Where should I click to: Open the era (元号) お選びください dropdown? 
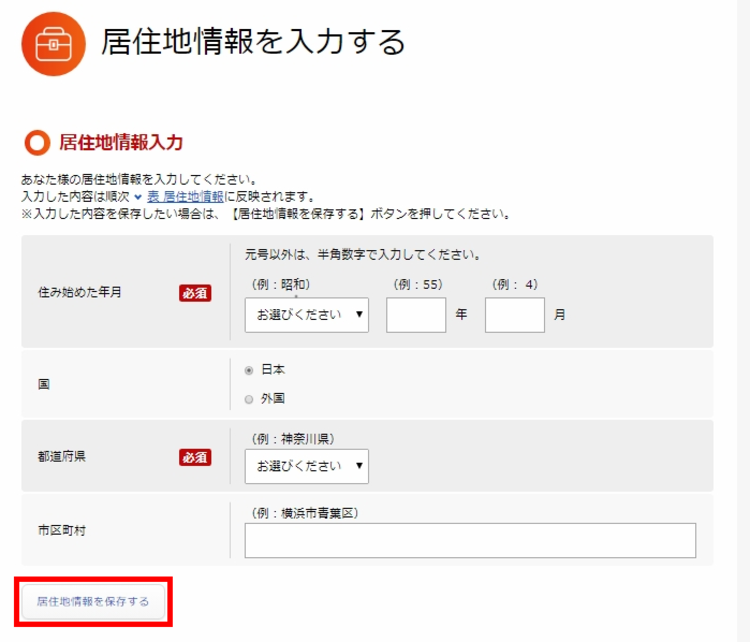pyautogui.click(x=307, y=315)
